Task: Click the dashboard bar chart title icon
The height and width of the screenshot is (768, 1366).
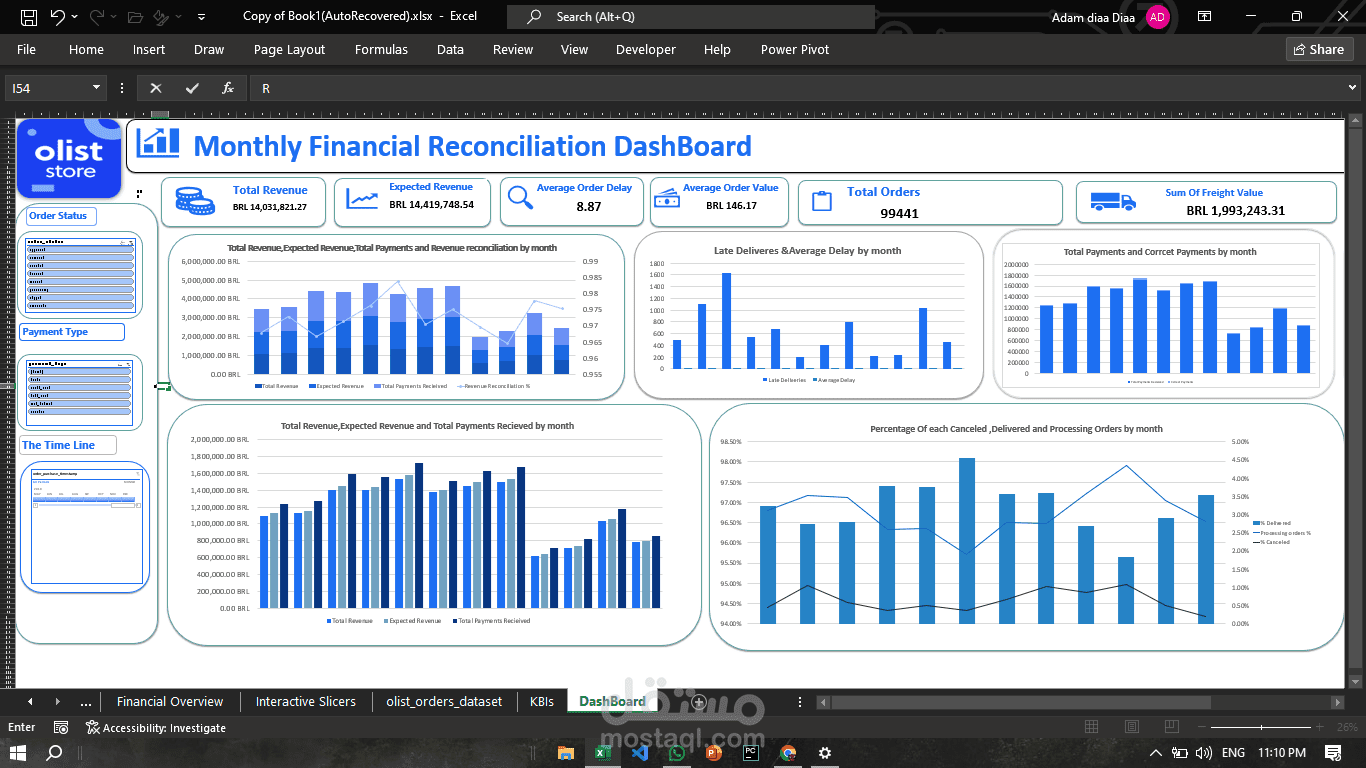Action: coord(158,142)
